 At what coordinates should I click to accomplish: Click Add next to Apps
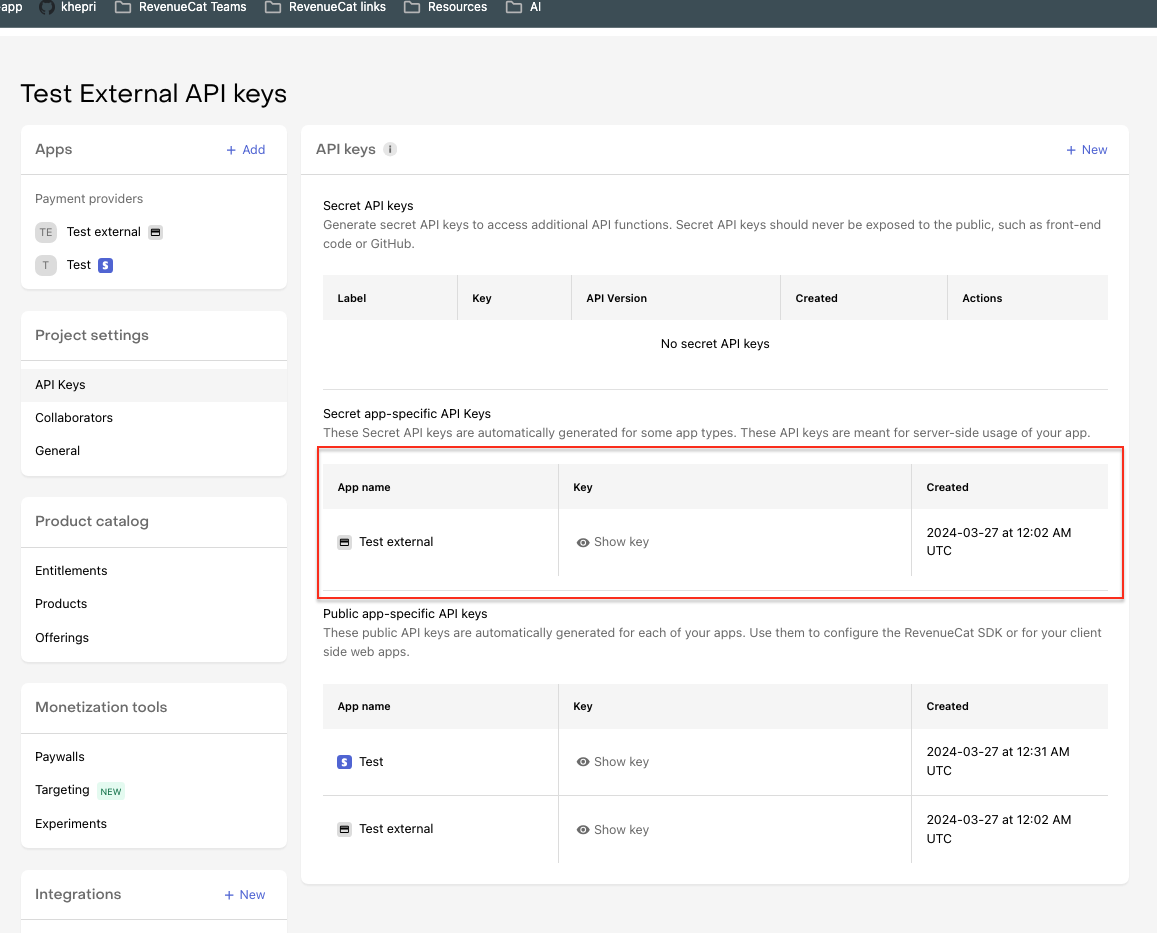click(x=245, y=149)
